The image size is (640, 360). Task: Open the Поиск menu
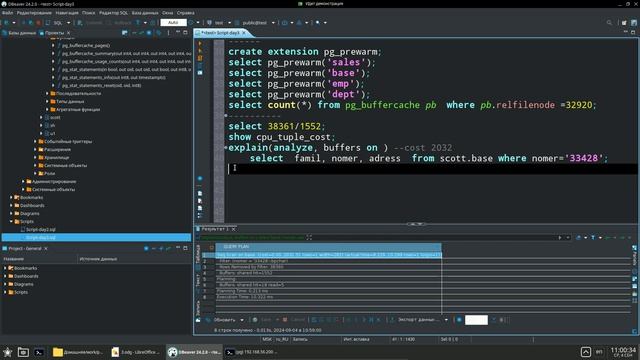coord(89,13)
